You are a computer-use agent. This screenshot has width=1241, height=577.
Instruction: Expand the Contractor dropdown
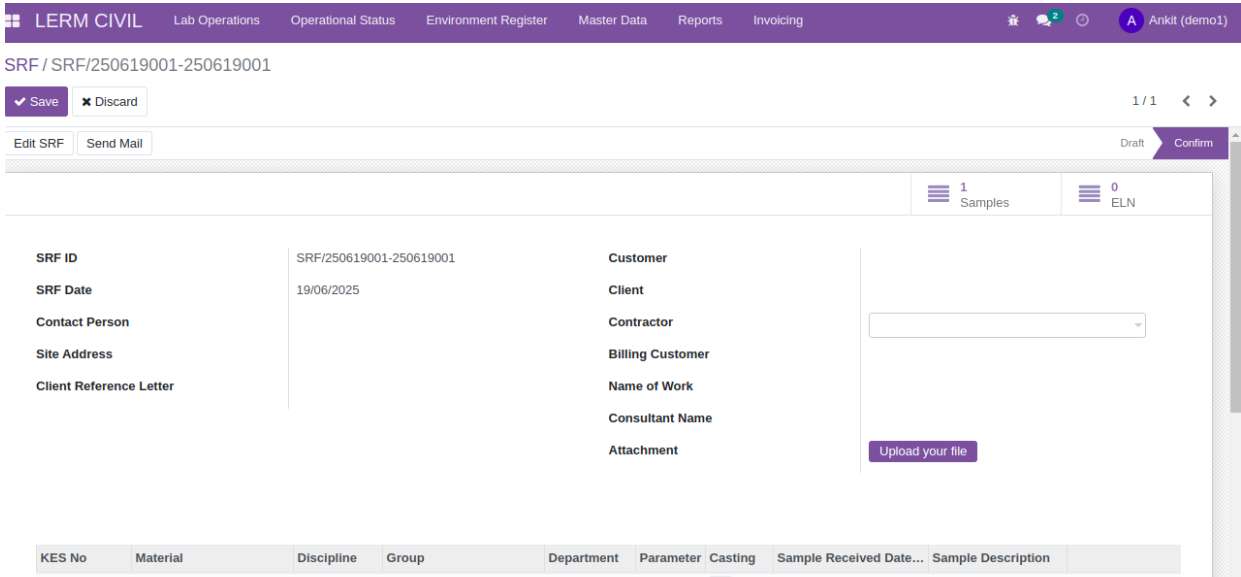1137,326
